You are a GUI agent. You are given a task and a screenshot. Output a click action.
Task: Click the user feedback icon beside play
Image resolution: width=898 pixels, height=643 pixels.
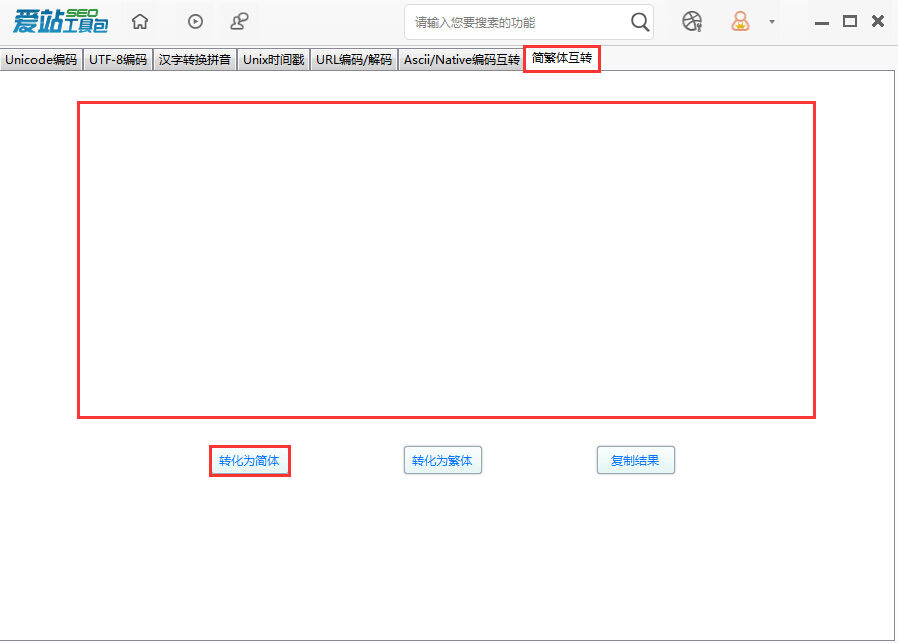(x=239, y=22)
